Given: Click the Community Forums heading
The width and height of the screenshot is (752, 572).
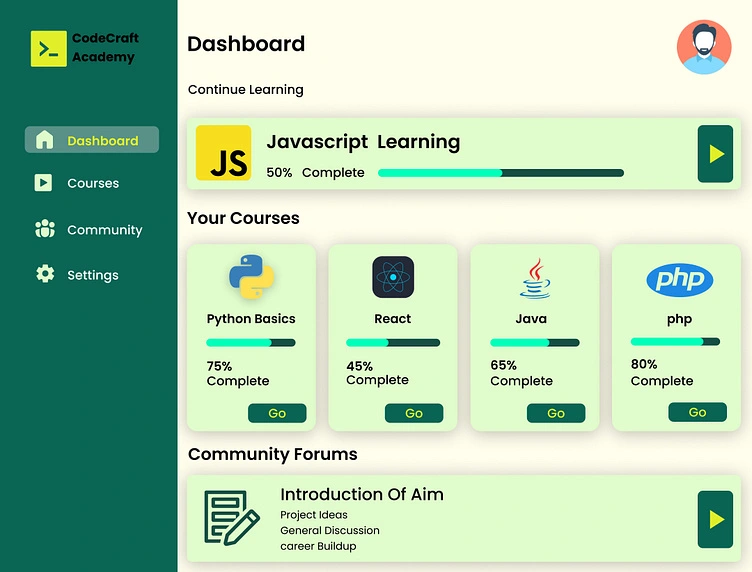Looking at the screenshot, I should pyautogui.click(x=272, y=454).
